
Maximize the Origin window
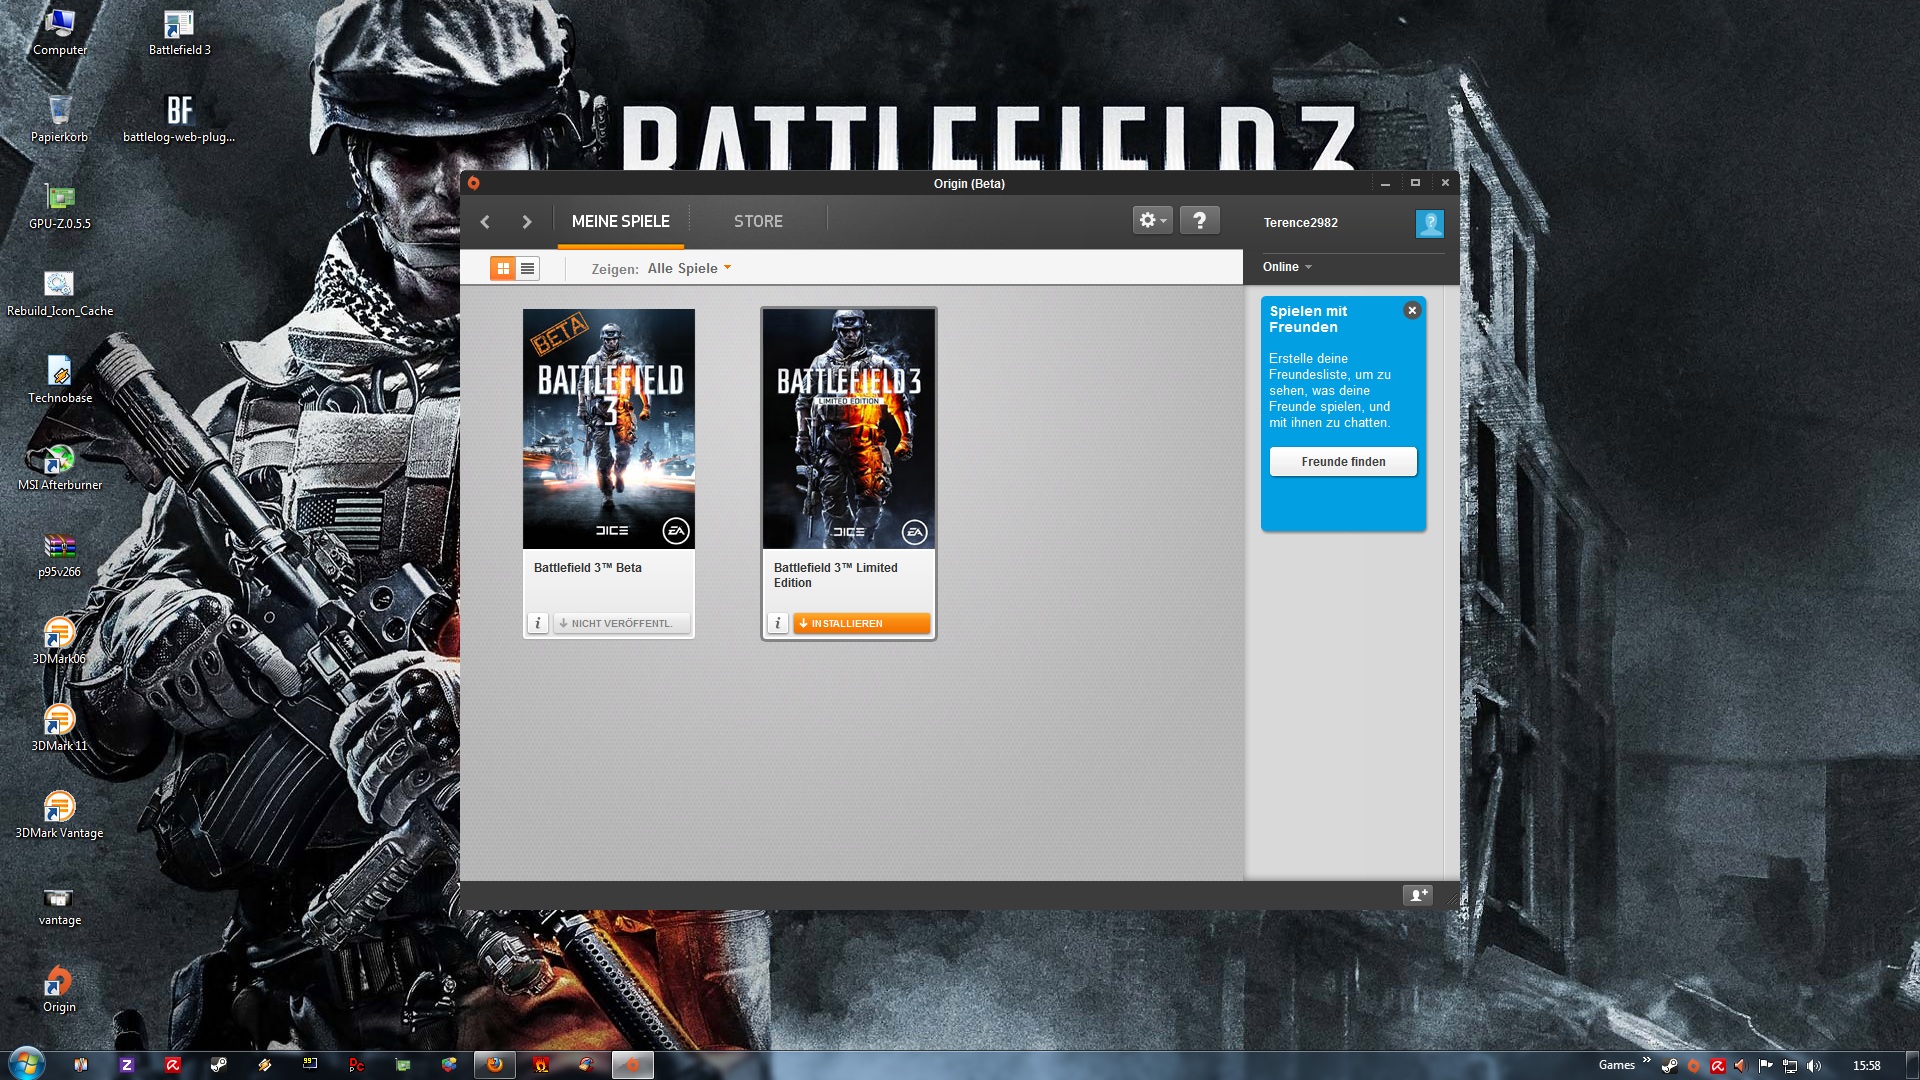(1415, 183)
